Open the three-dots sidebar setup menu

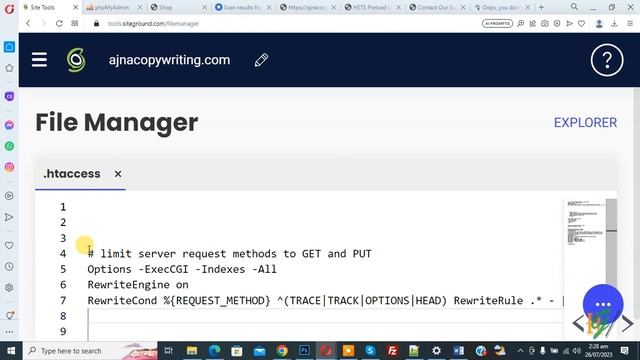coord(9,332)
